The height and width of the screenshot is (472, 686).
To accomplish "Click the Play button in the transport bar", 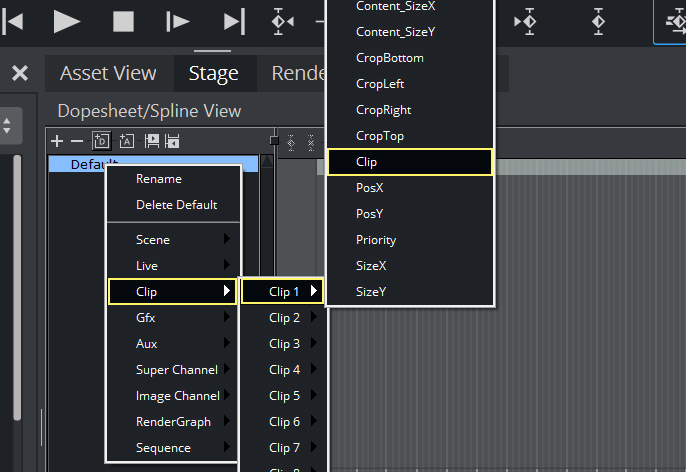I will point(67,20).
